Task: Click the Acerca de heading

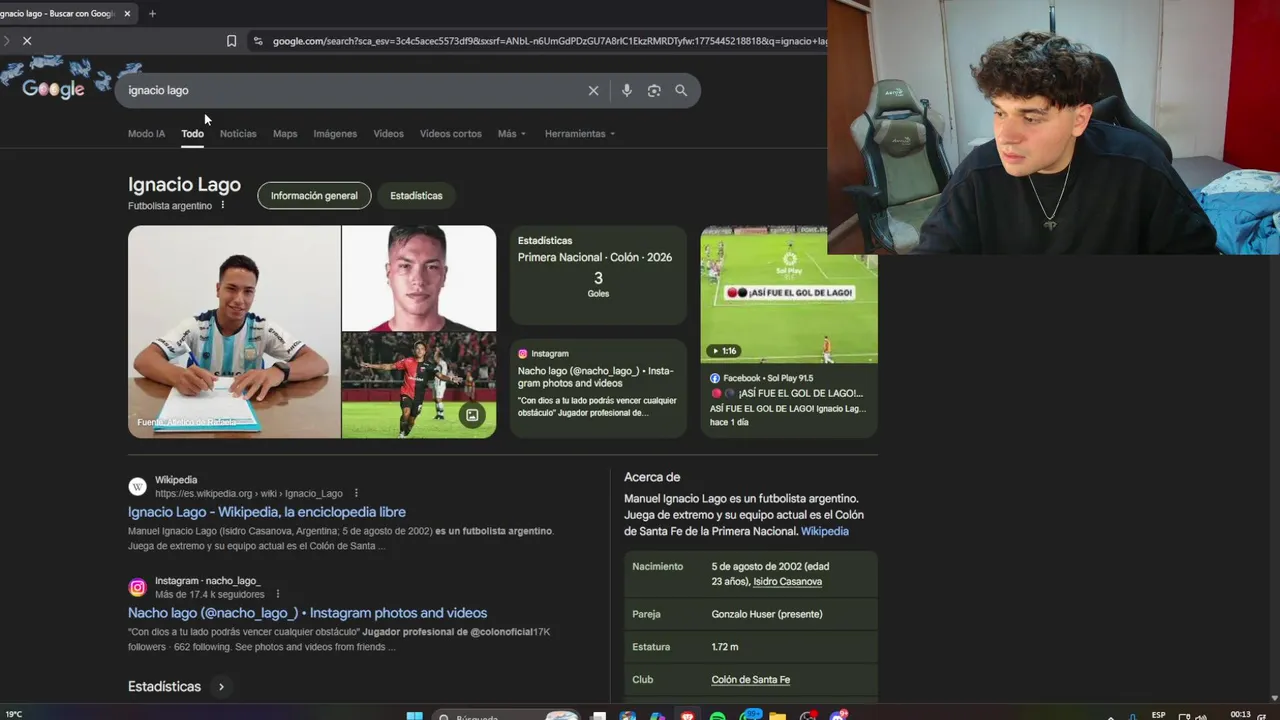Action: coord(652,477)
